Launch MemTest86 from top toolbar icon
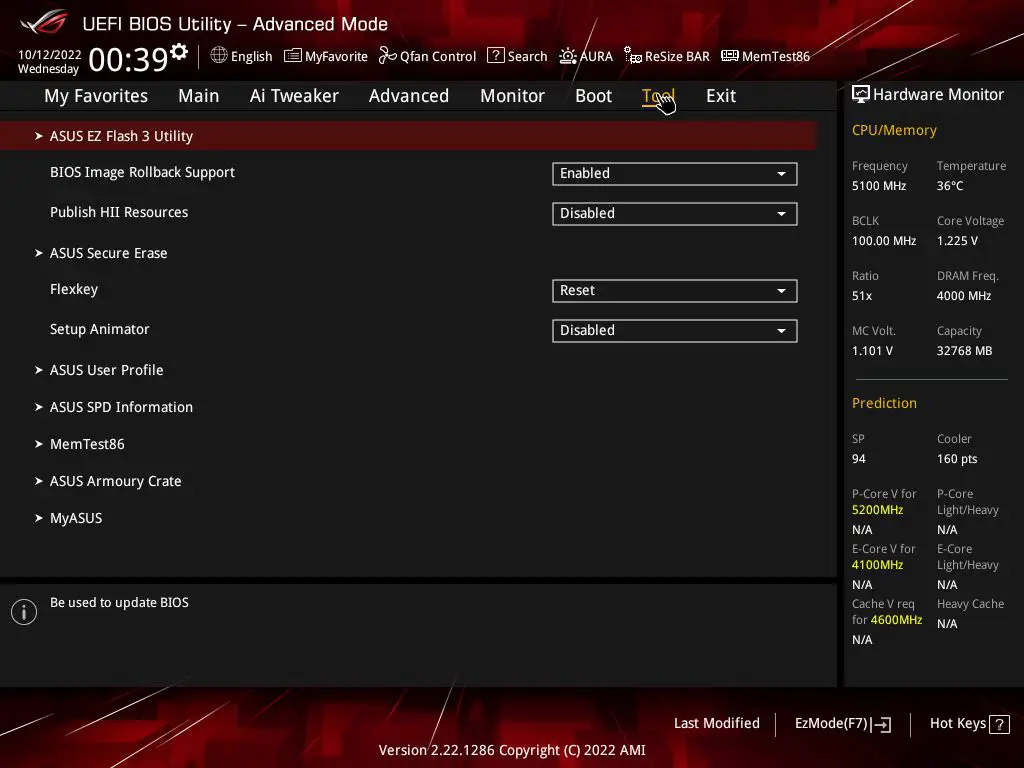Screen dimensions: 1024x768 point(729,56)
